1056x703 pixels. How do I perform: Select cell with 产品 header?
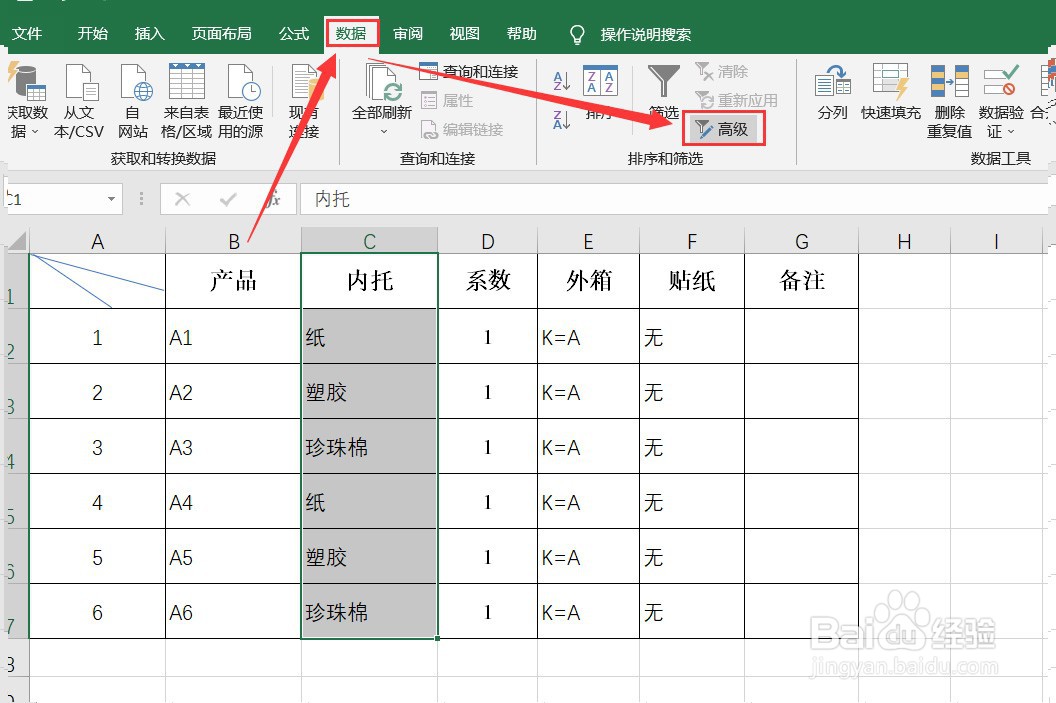point(233,281)
